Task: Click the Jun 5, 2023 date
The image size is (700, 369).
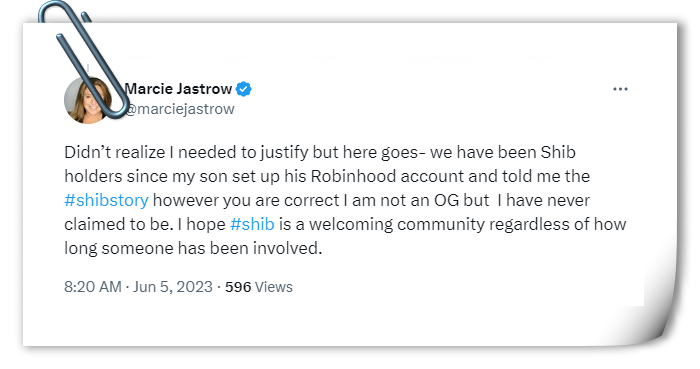Action: [x=172, y=286]
